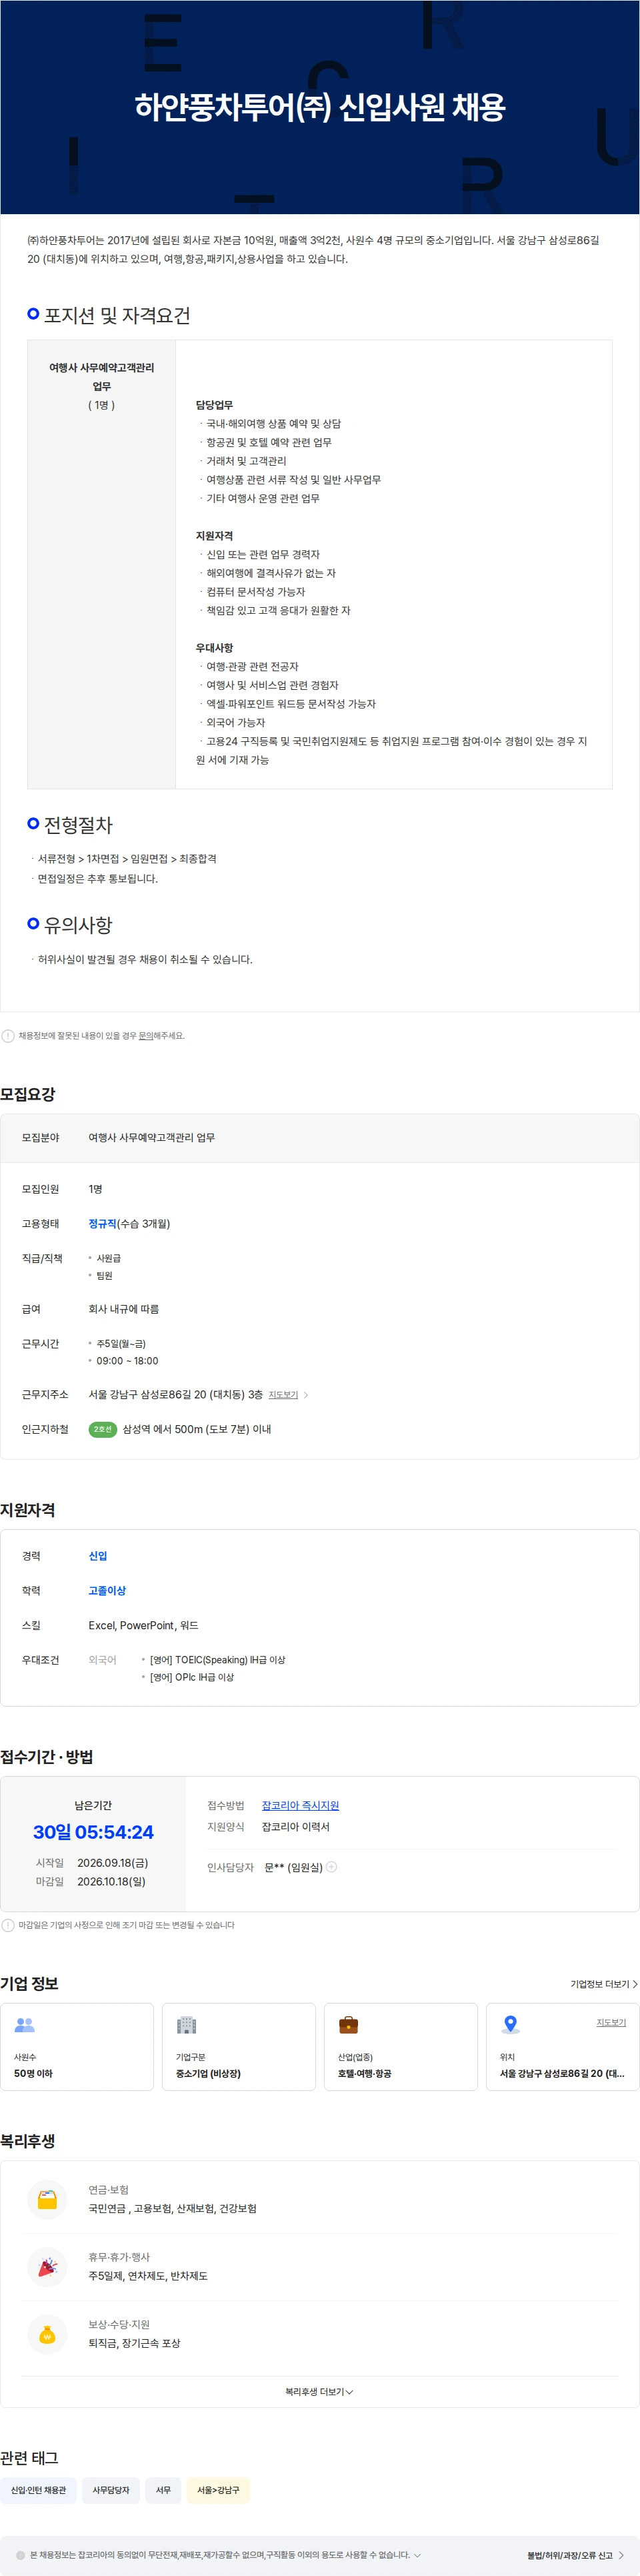Expand 인사담당자 details with plus icon
The image size is (640, 2576).
click(x=332, y=1867)
